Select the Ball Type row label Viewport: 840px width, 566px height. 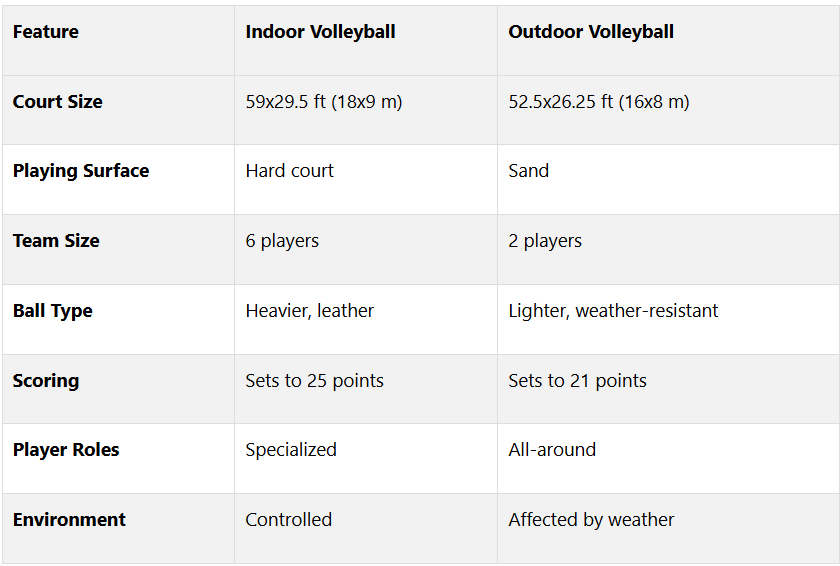(x=53, y=311)
